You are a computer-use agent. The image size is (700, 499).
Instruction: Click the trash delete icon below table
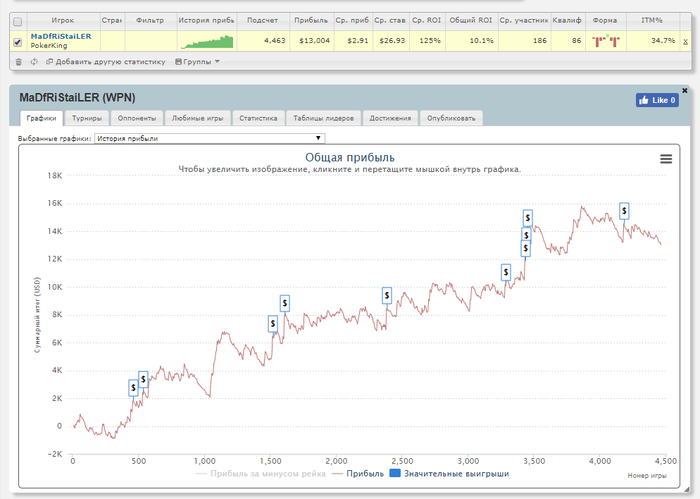[x=18, y=62]
